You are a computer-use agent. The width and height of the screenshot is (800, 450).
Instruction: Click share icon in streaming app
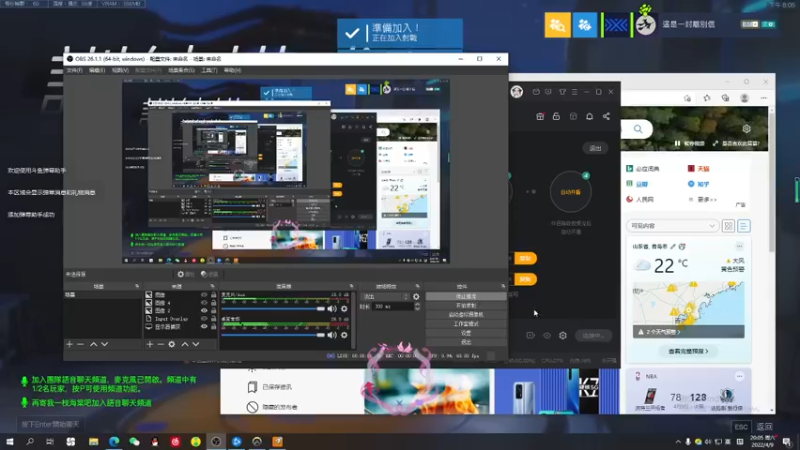click(606, 116)
